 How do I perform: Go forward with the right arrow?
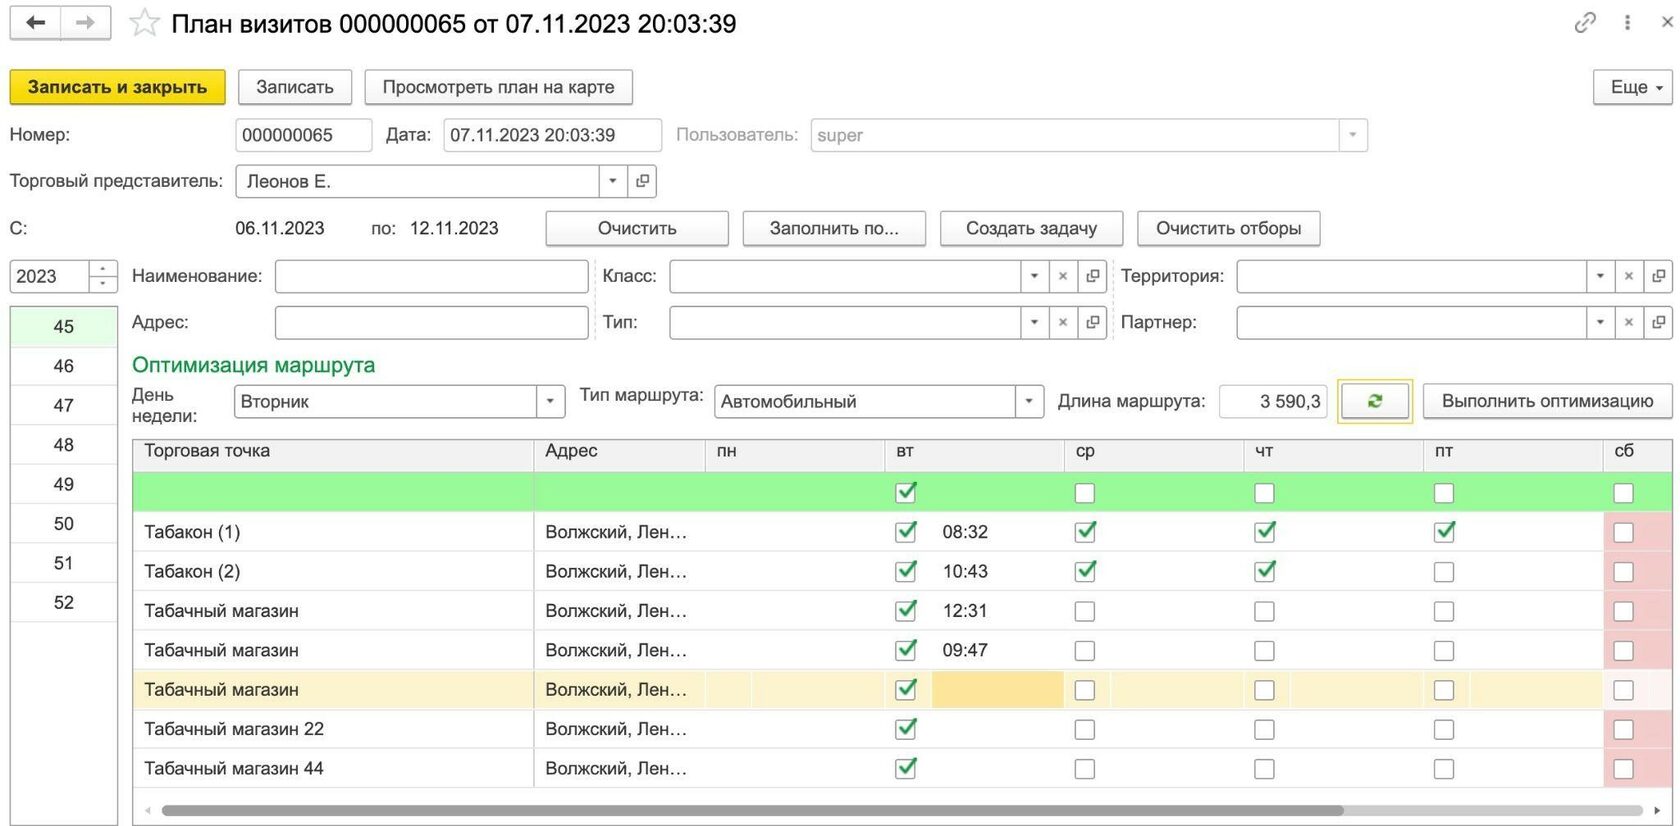point(86,22)
